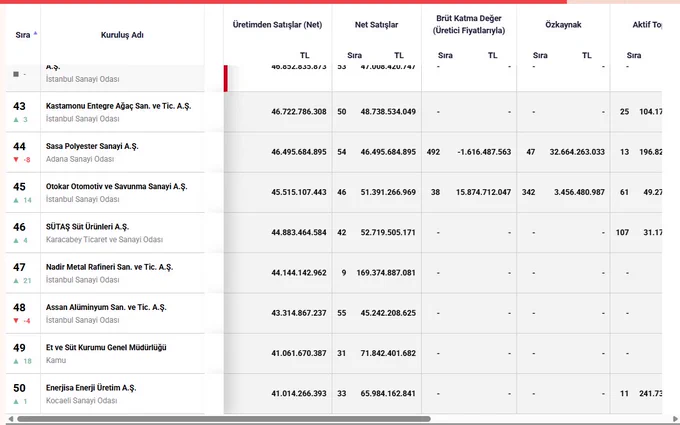Click rank number 43
680x425 pixels.
click(19, 106)
